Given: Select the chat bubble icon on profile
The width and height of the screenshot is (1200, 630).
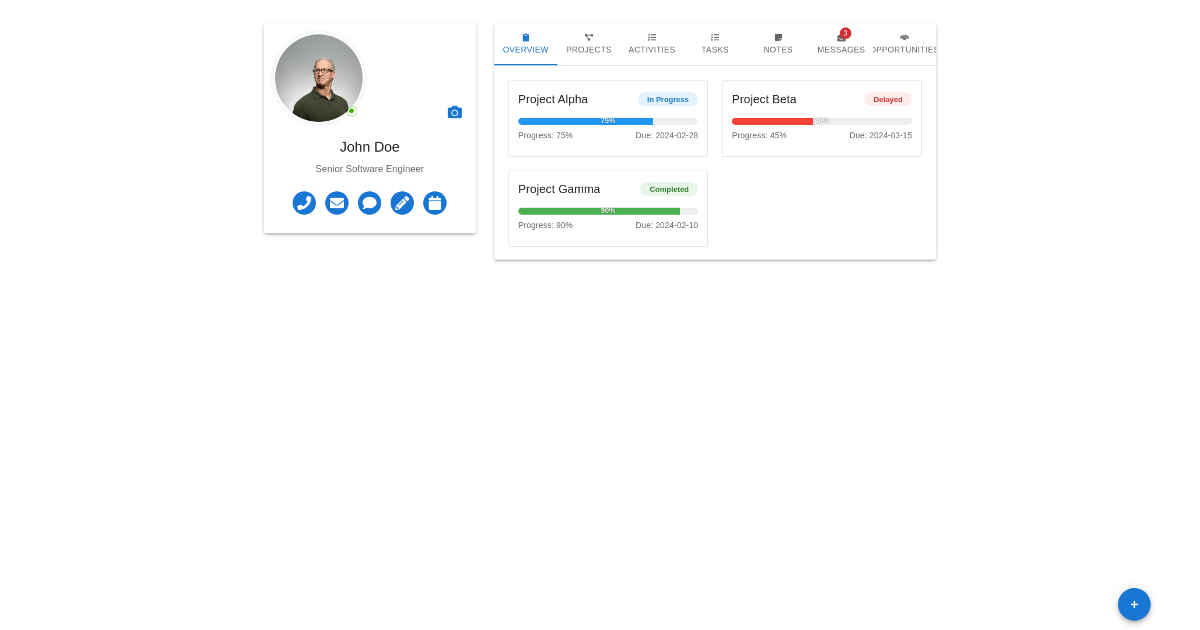Looking at the screenshot, I should pos(370,203).
